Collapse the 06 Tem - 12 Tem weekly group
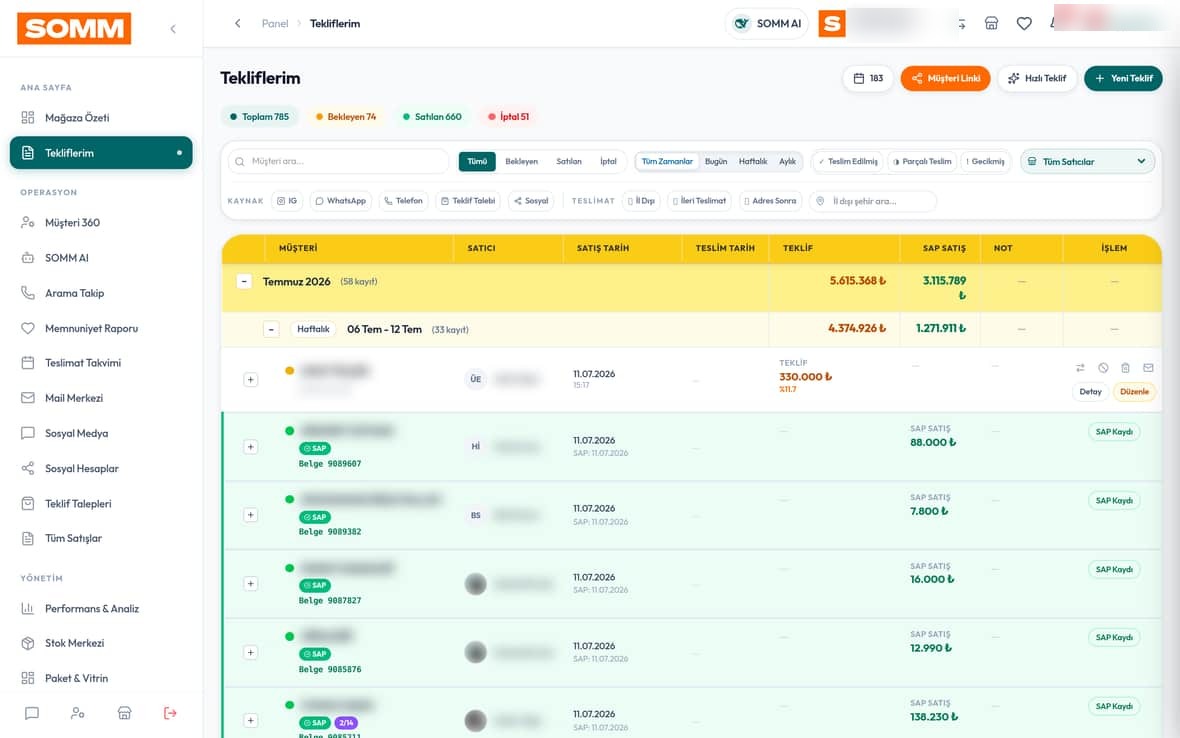Image resolution: width=1180 pixels, height=738 pixels. coord(272,330)
